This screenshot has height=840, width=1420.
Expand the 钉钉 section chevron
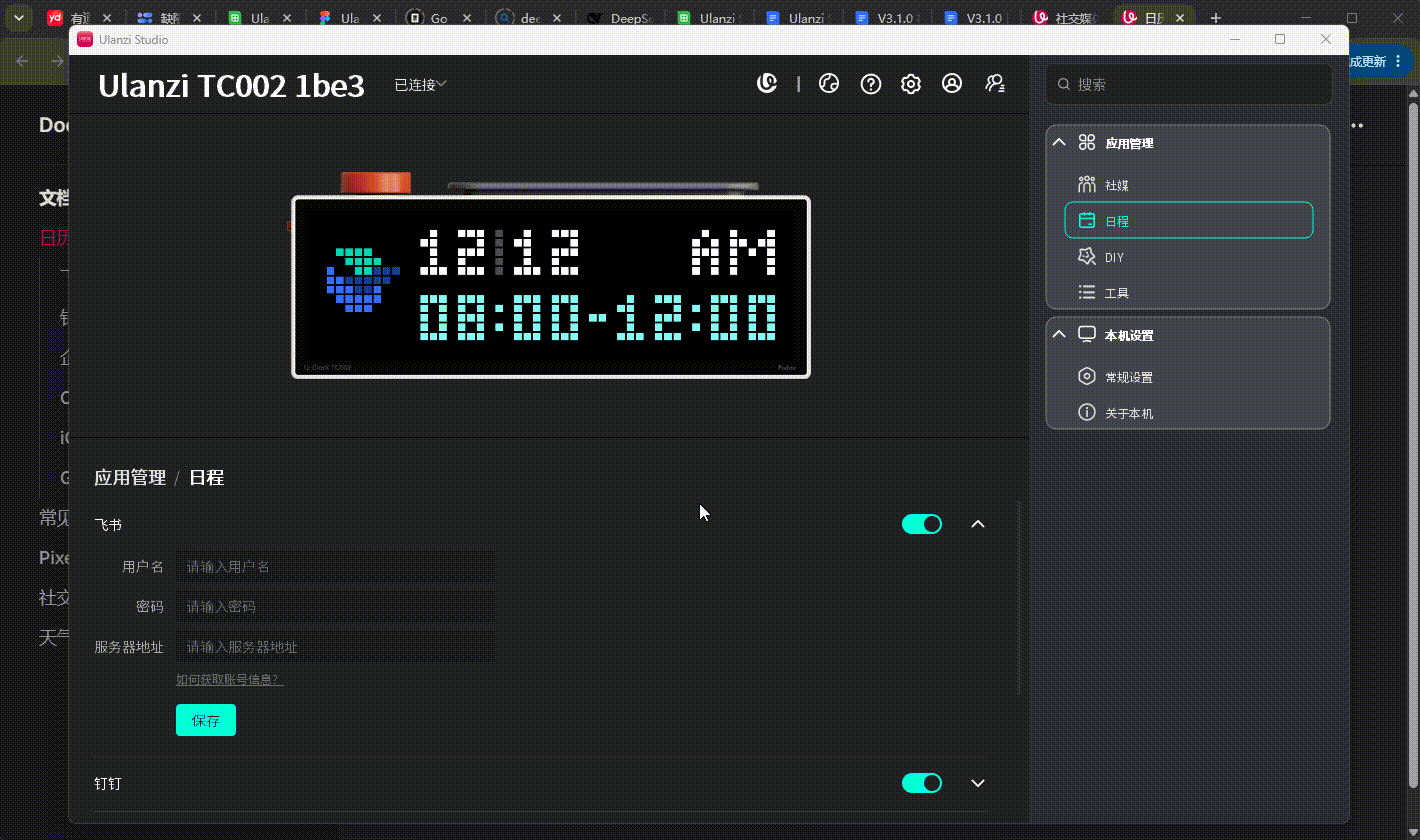(978, 783)
